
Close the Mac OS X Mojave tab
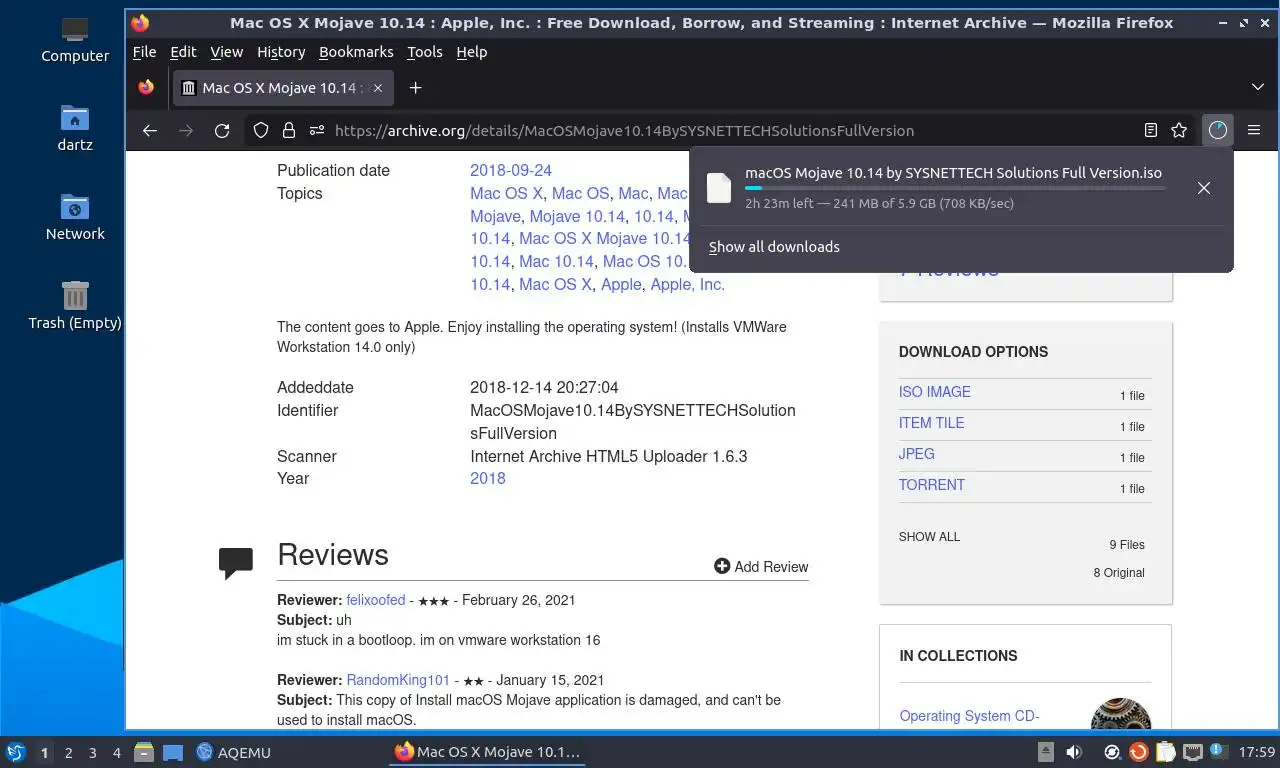(377, 88)
